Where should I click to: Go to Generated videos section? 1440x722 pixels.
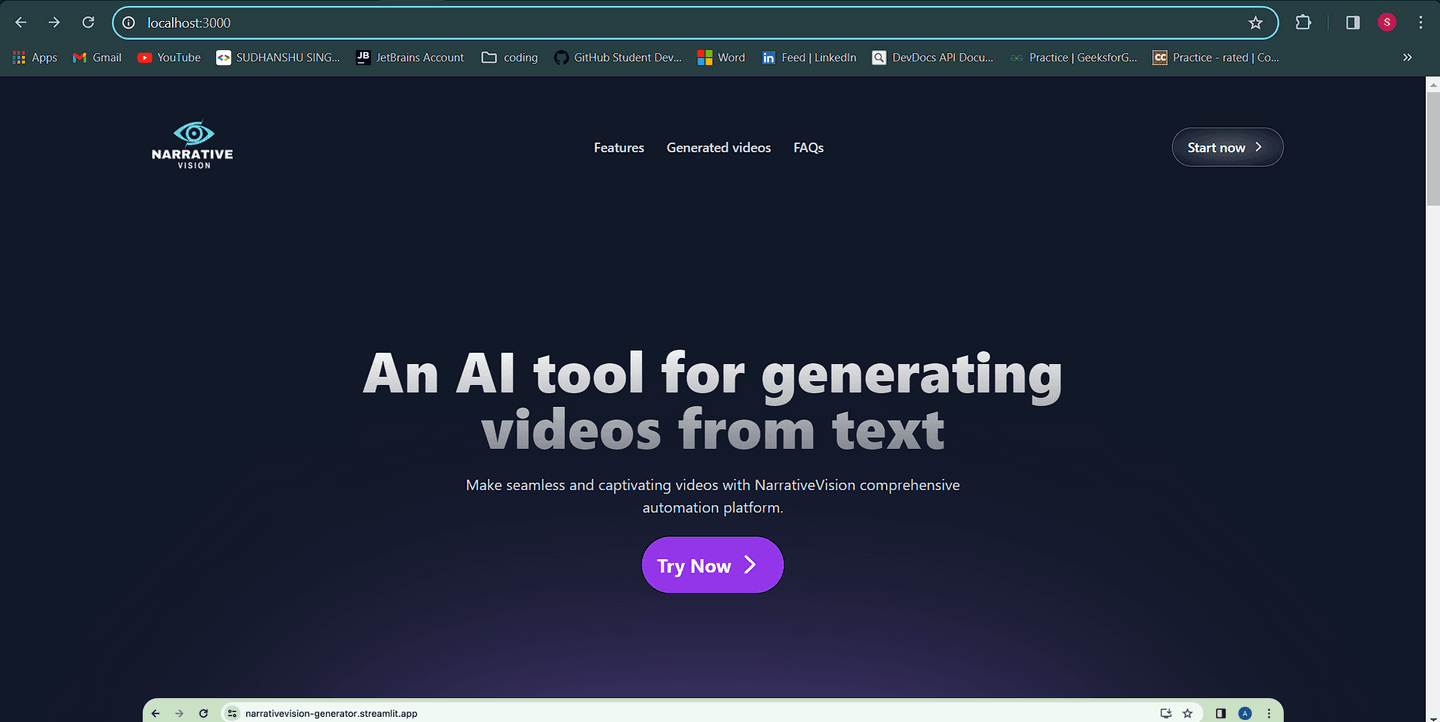pyautogui.click(x=719, y=147)
